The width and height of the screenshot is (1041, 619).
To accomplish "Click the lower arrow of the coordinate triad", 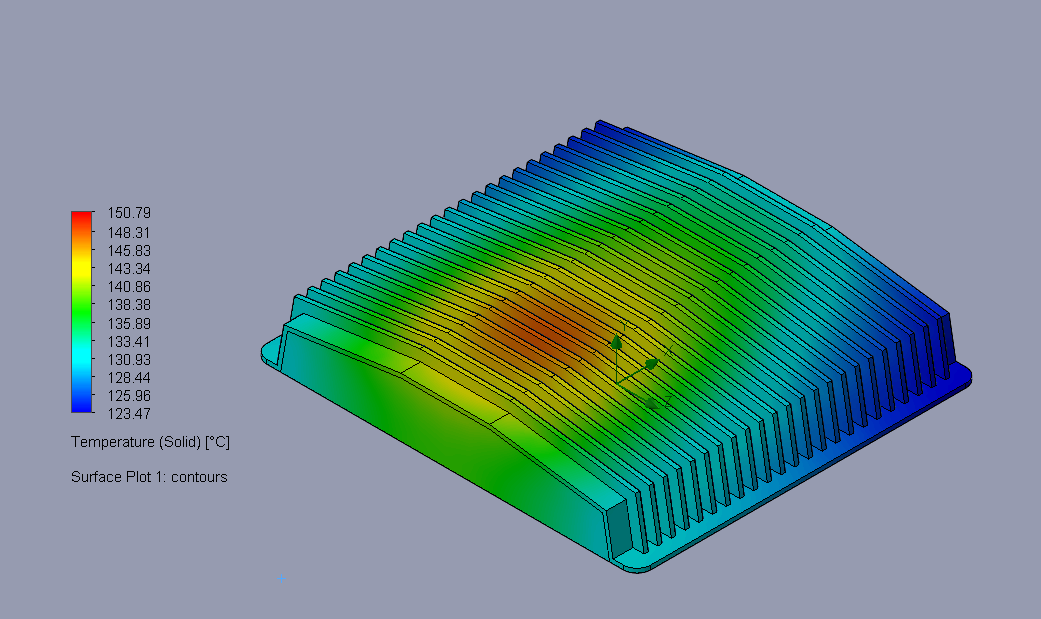I will (652, 403).
